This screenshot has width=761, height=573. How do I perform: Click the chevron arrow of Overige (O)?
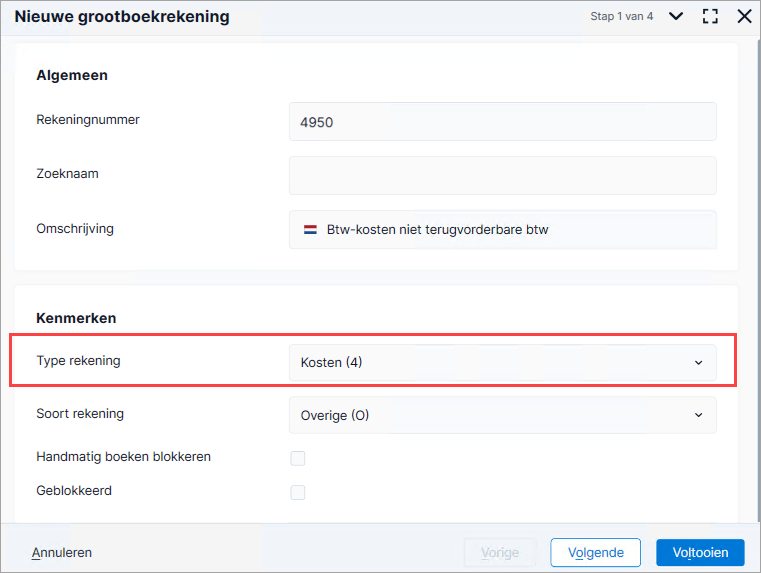698,415
